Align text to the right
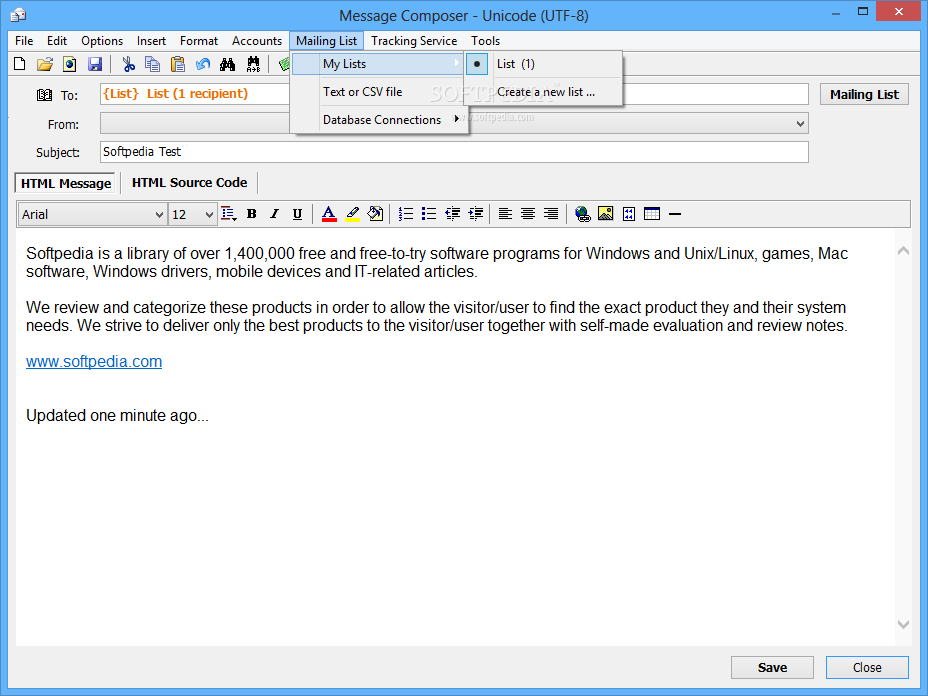This screenshot has width=928, height=696. click(551, 214)
